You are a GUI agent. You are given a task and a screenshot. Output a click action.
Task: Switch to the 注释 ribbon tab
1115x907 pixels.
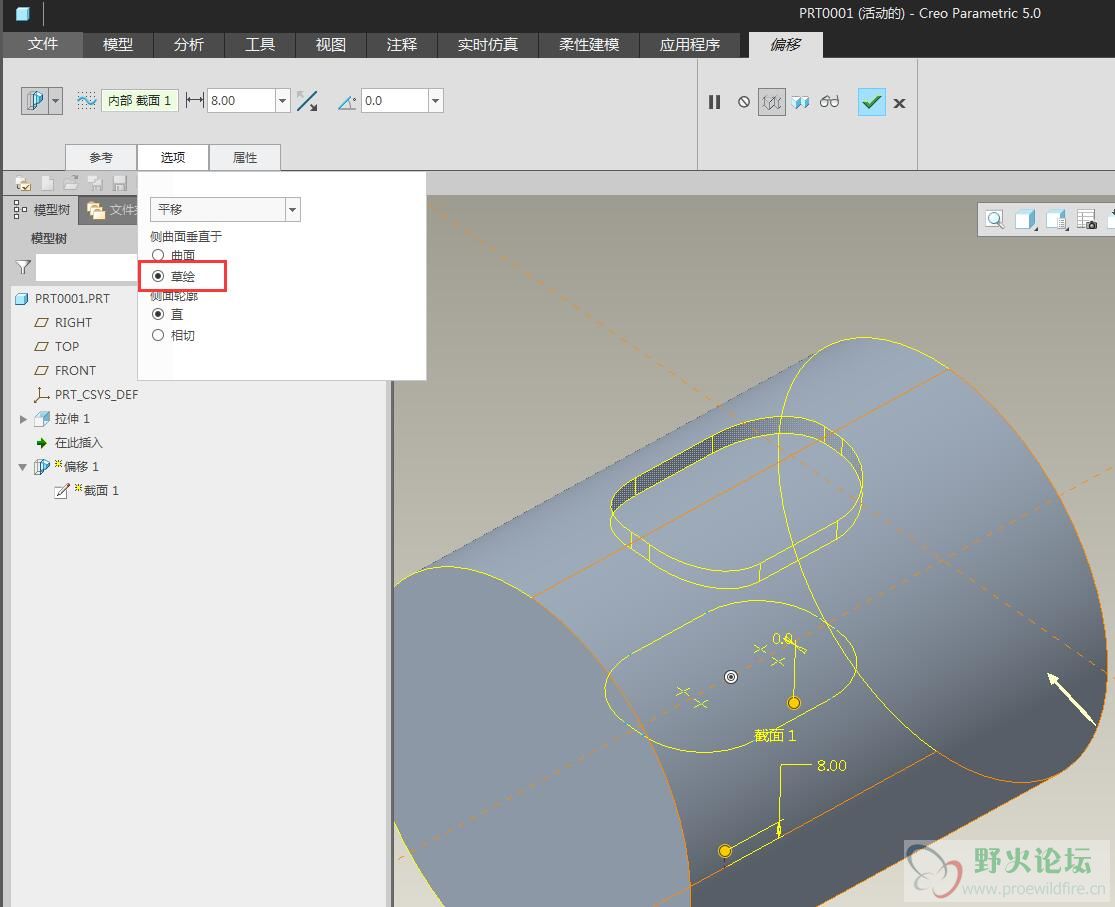pyautogui.click(x=402, y=44)
